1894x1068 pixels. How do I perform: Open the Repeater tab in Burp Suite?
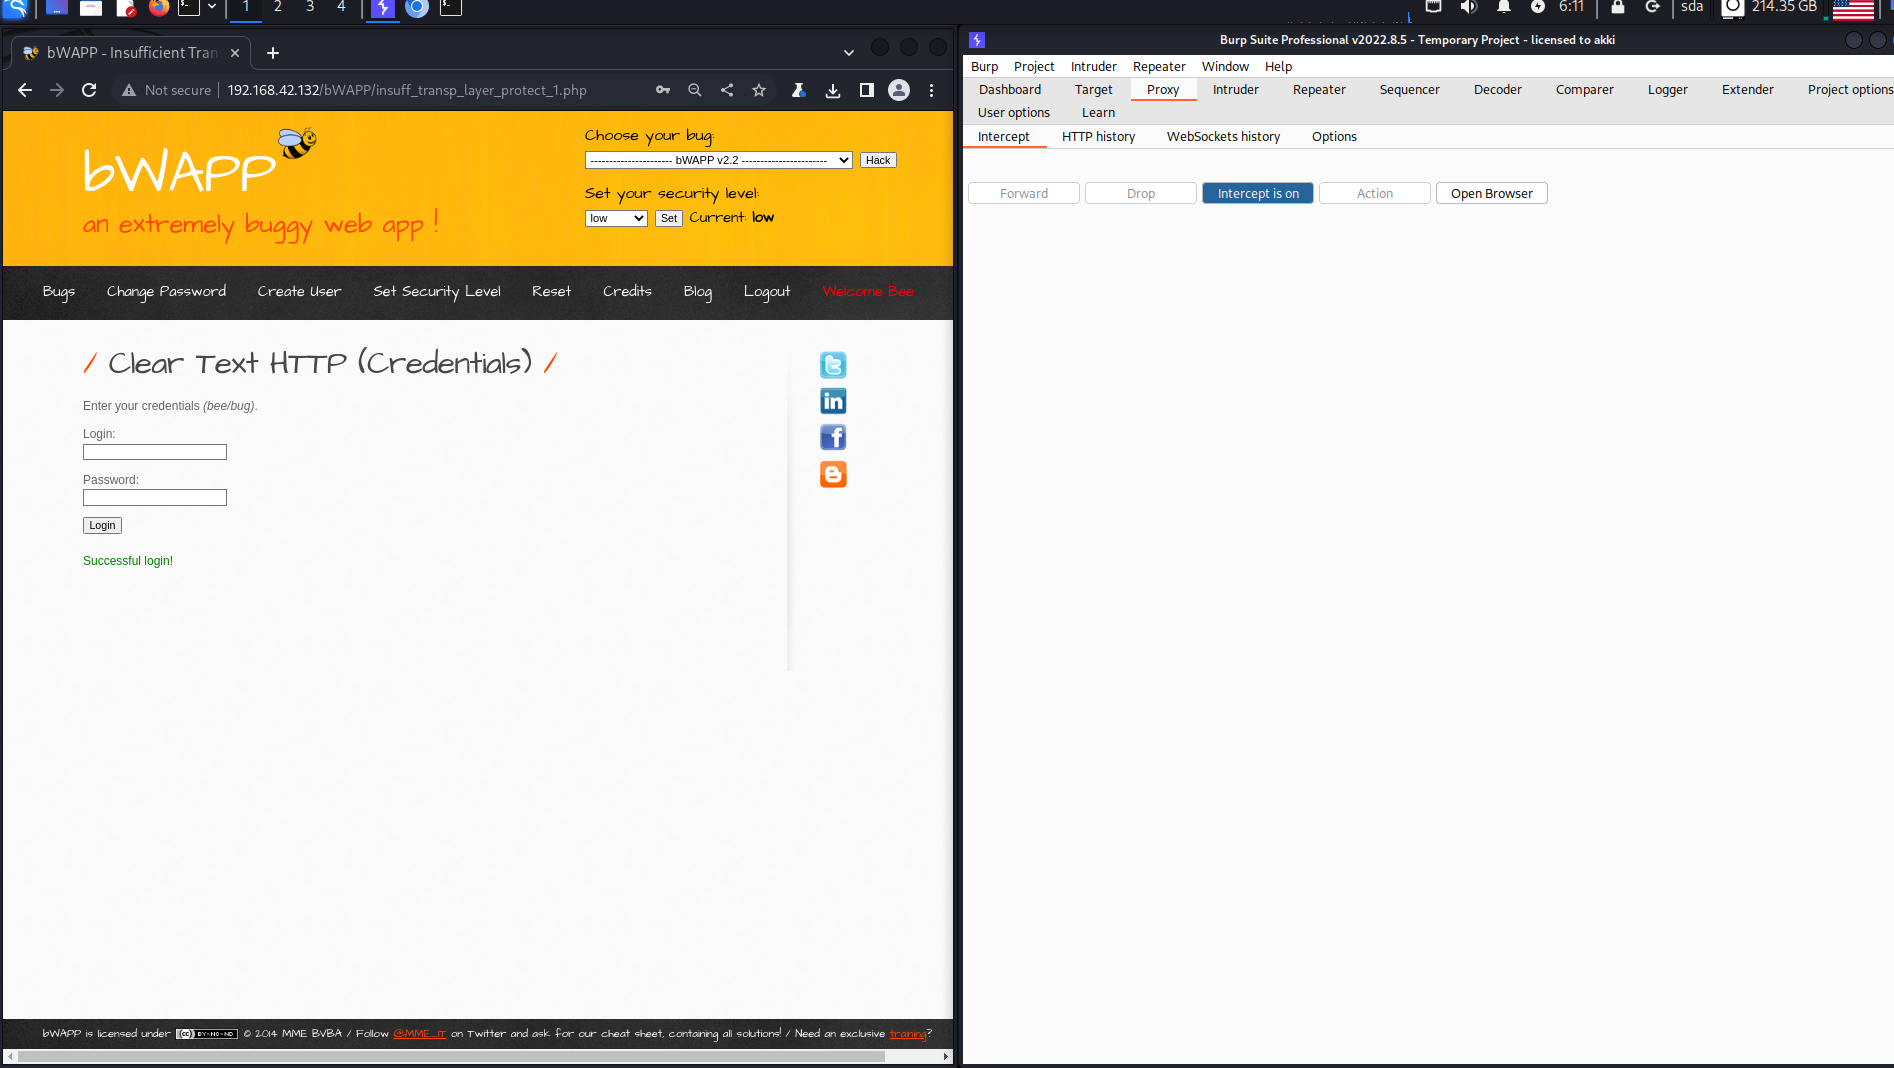1318,89
